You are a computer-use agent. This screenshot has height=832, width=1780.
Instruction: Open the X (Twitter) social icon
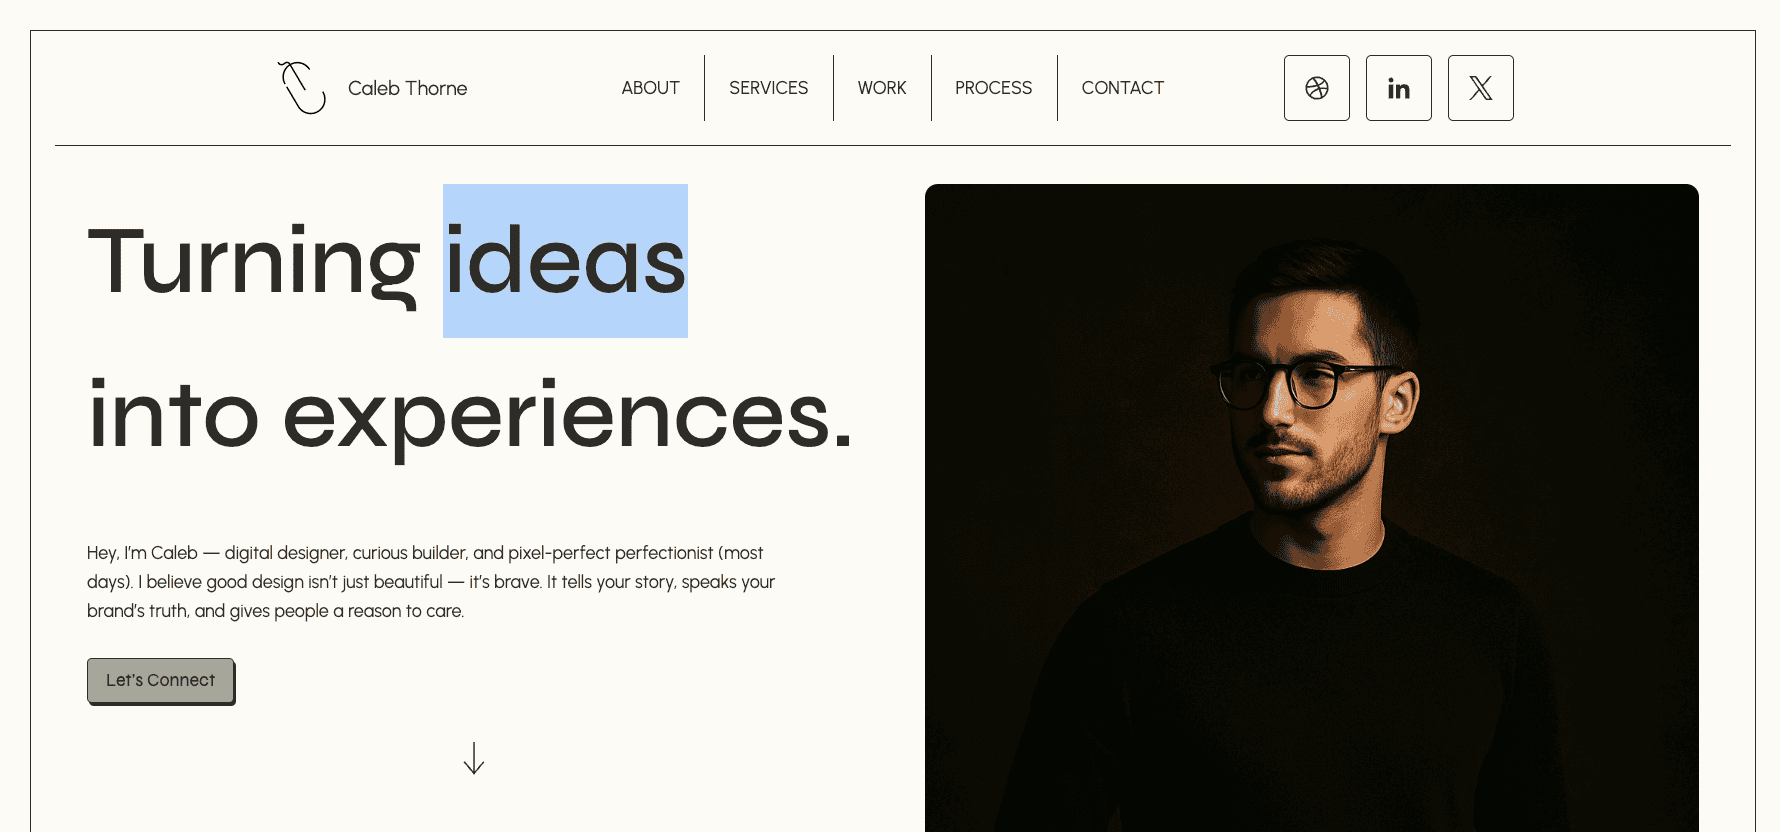click(x=1480, y=88)
